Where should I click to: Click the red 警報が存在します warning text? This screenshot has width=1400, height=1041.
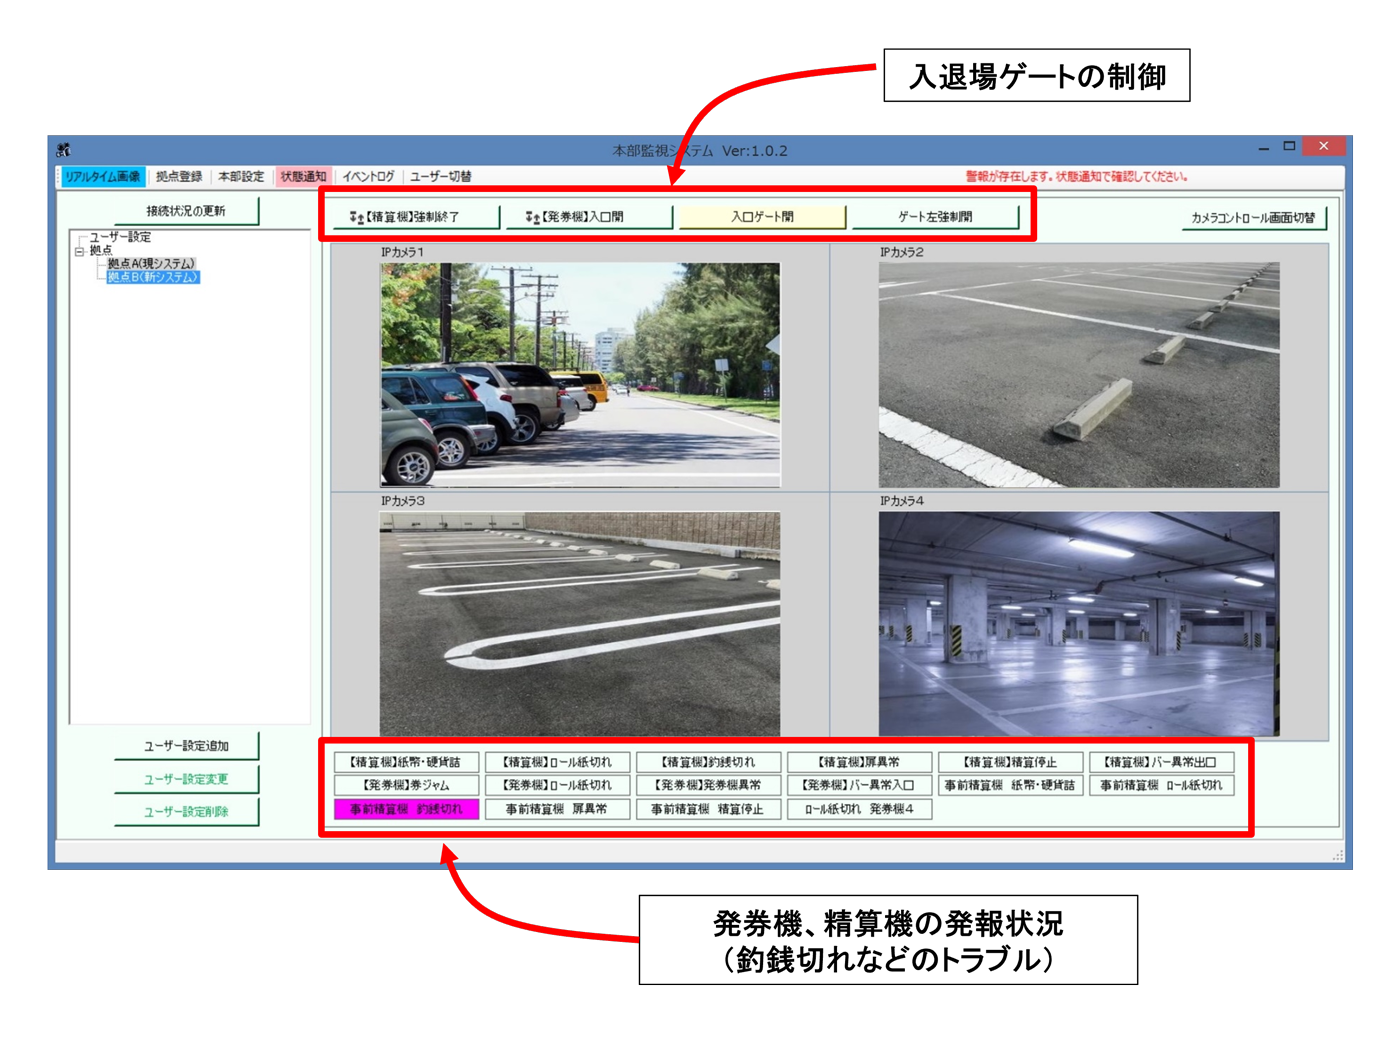(1076, 177)
